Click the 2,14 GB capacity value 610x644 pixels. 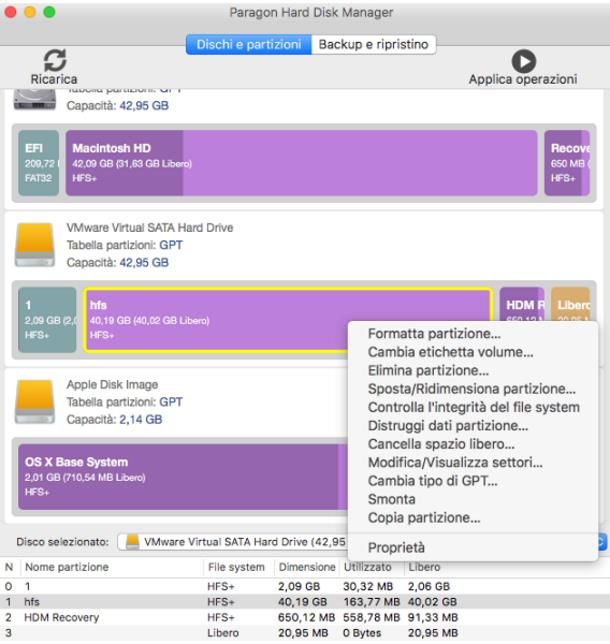coord(140,419)
